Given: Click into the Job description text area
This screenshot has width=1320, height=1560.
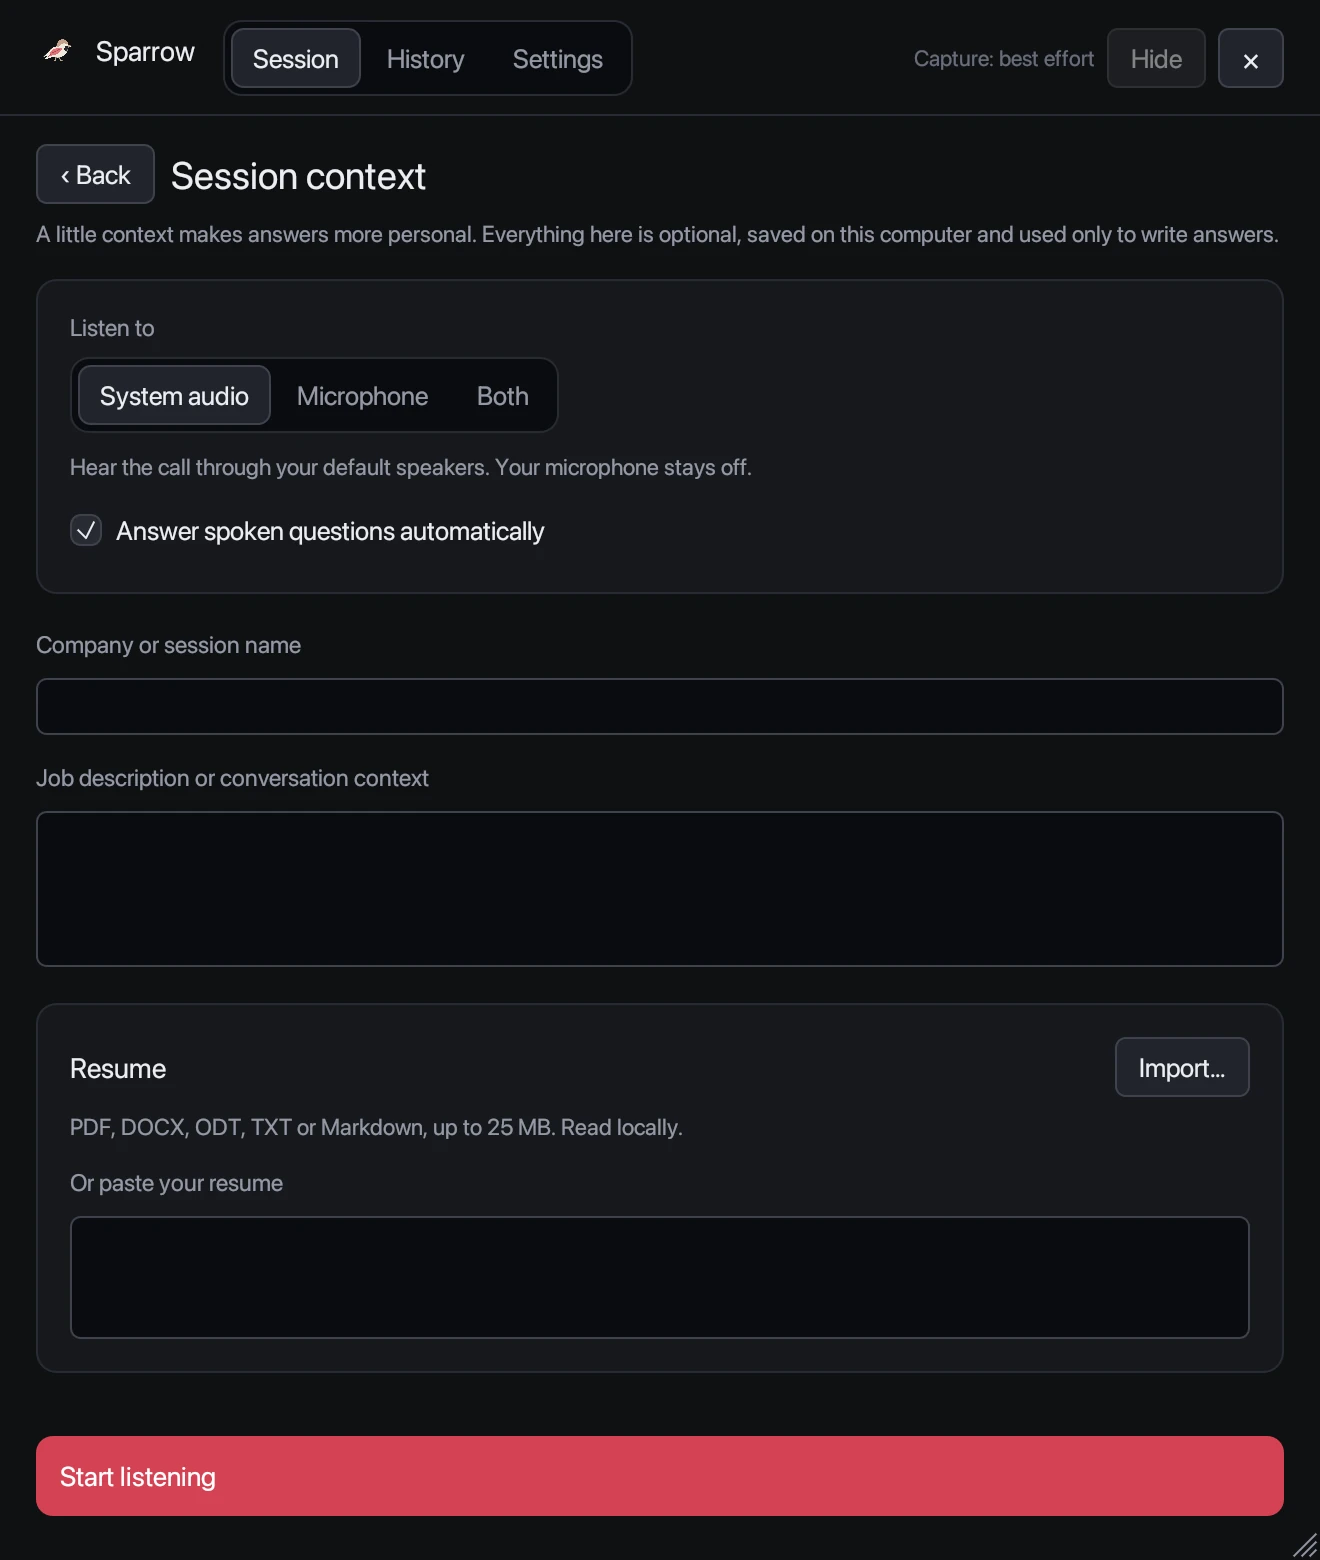Looking at the screenshot, I should [660, 889].
